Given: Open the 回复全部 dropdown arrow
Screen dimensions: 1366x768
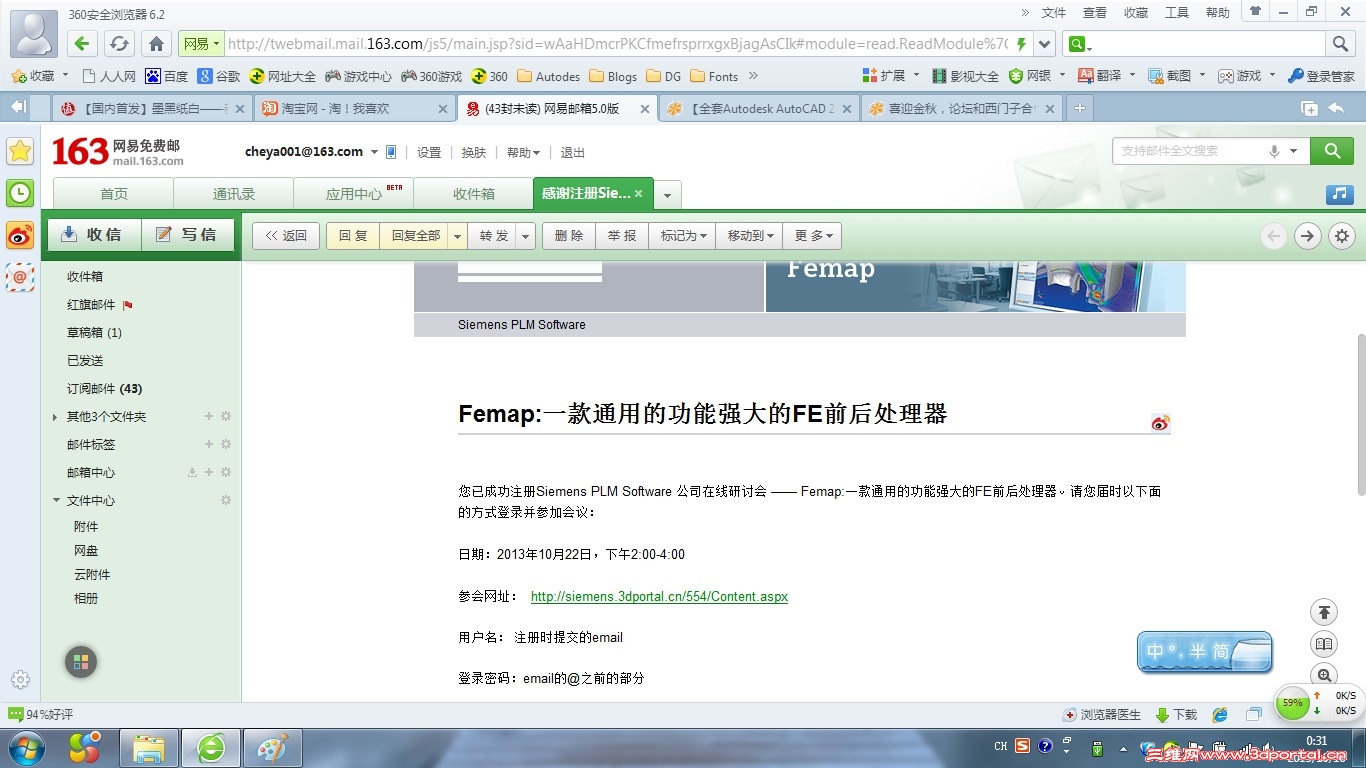Looking at the screenshot, I should click(457, 236).
